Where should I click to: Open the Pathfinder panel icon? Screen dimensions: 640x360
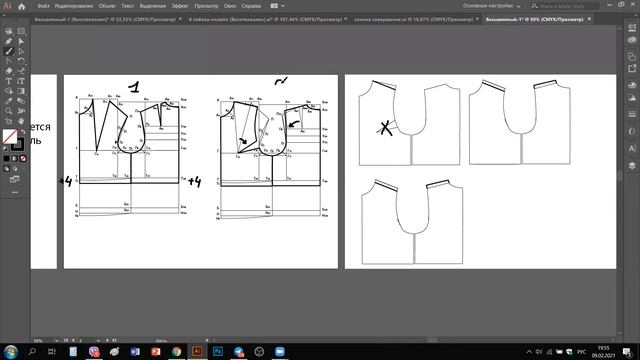632,57
